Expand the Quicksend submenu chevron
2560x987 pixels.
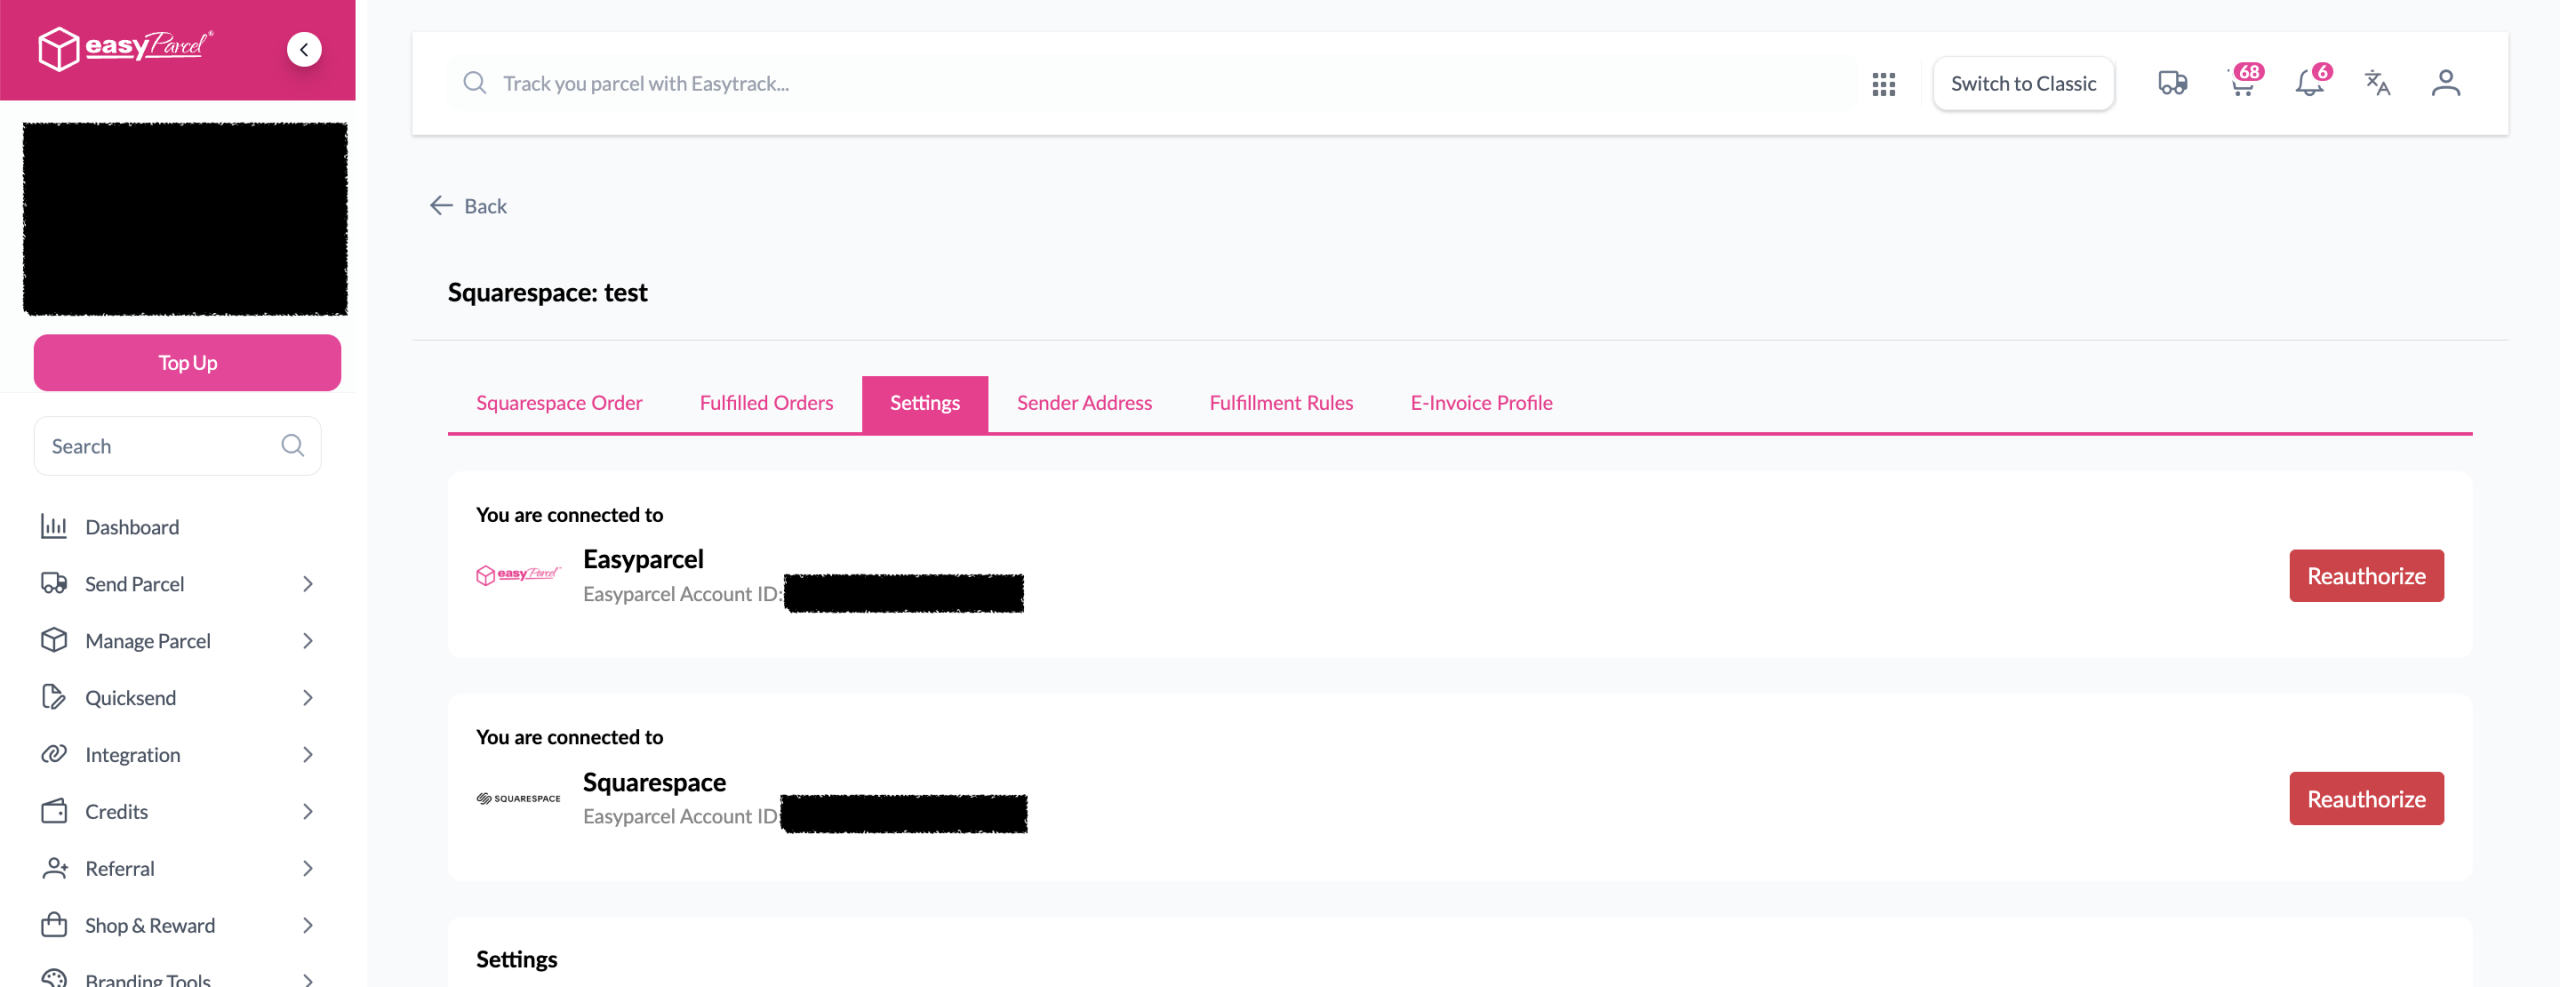[308, 698]
